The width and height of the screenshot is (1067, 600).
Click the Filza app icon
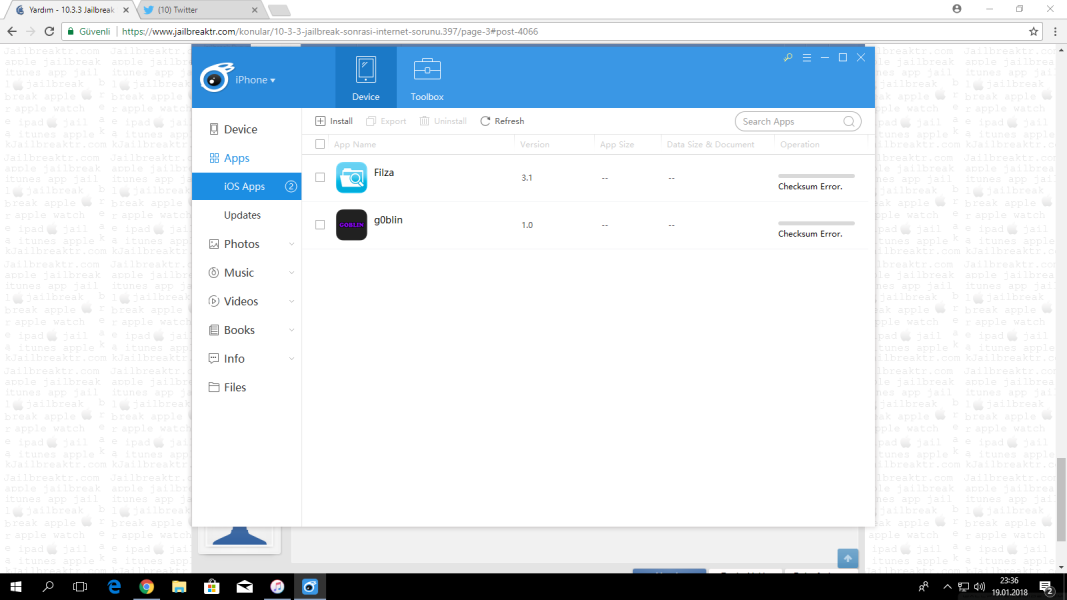pyautogui.click(x=351, y=178)
